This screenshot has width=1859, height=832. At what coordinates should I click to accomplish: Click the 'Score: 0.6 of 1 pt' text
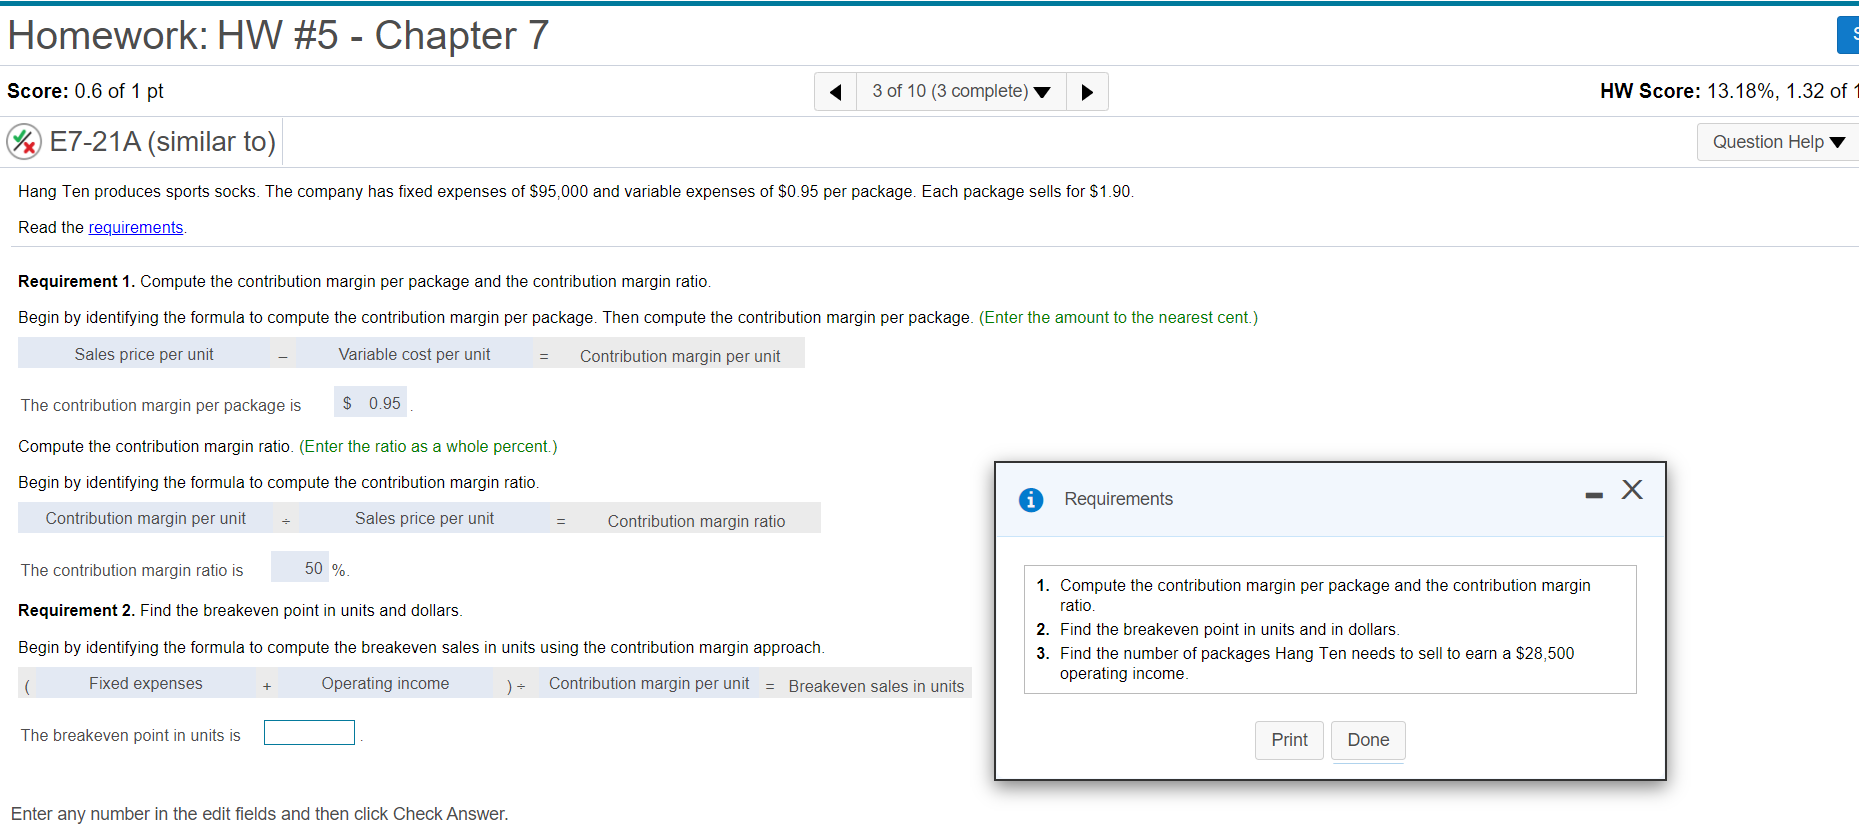click(x=85, y=91)
